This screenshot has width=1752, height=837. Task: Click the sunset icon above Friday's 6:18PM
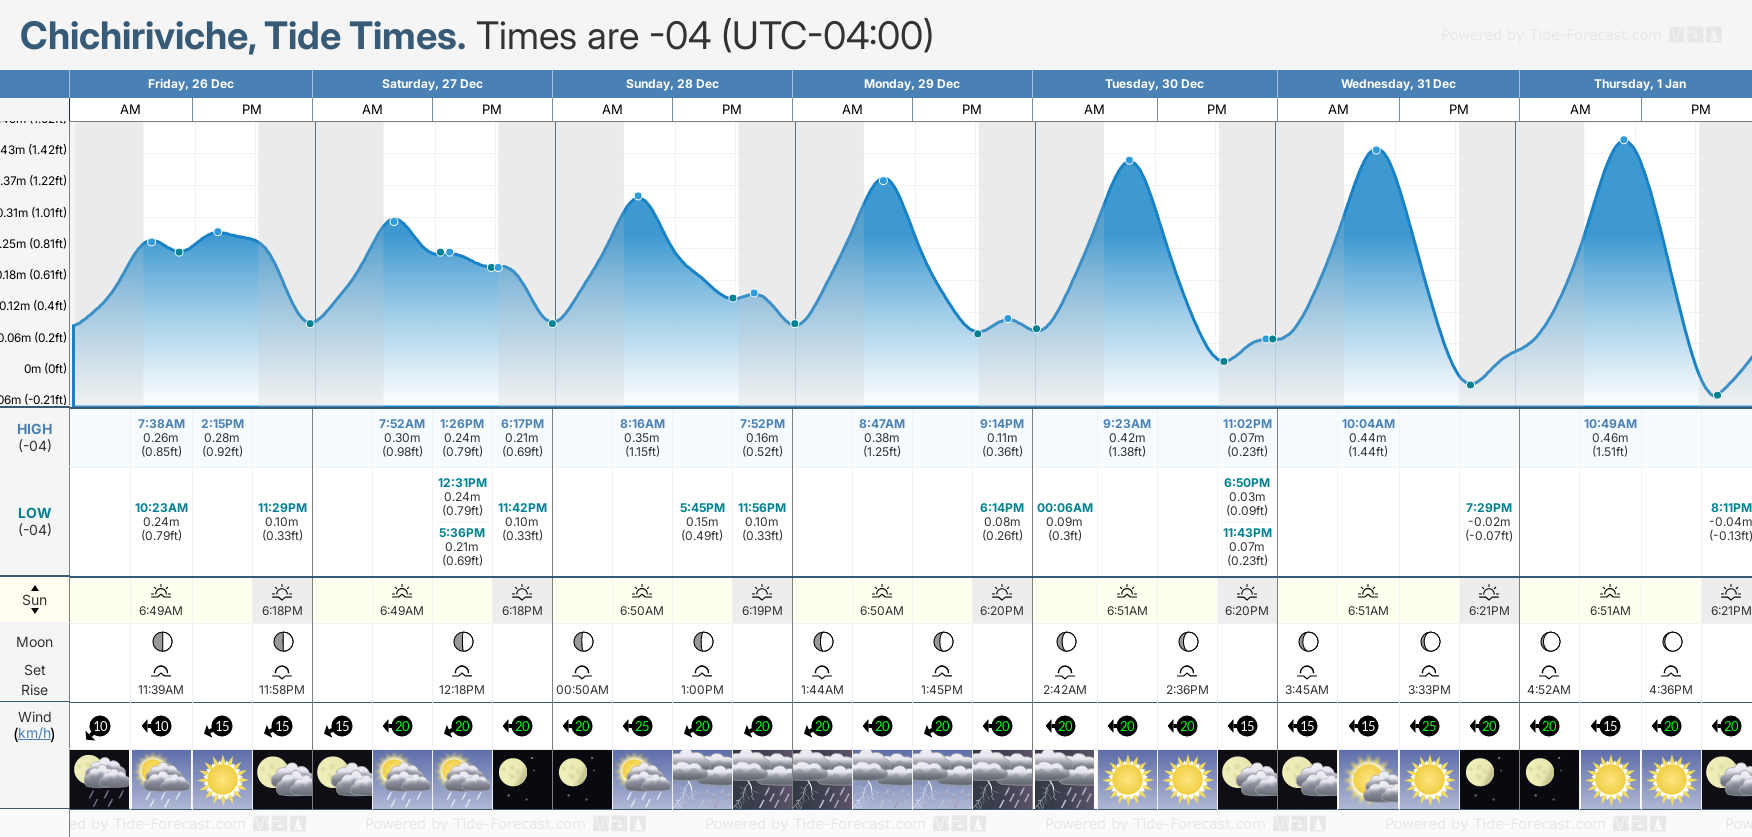[x=282, y=592]
